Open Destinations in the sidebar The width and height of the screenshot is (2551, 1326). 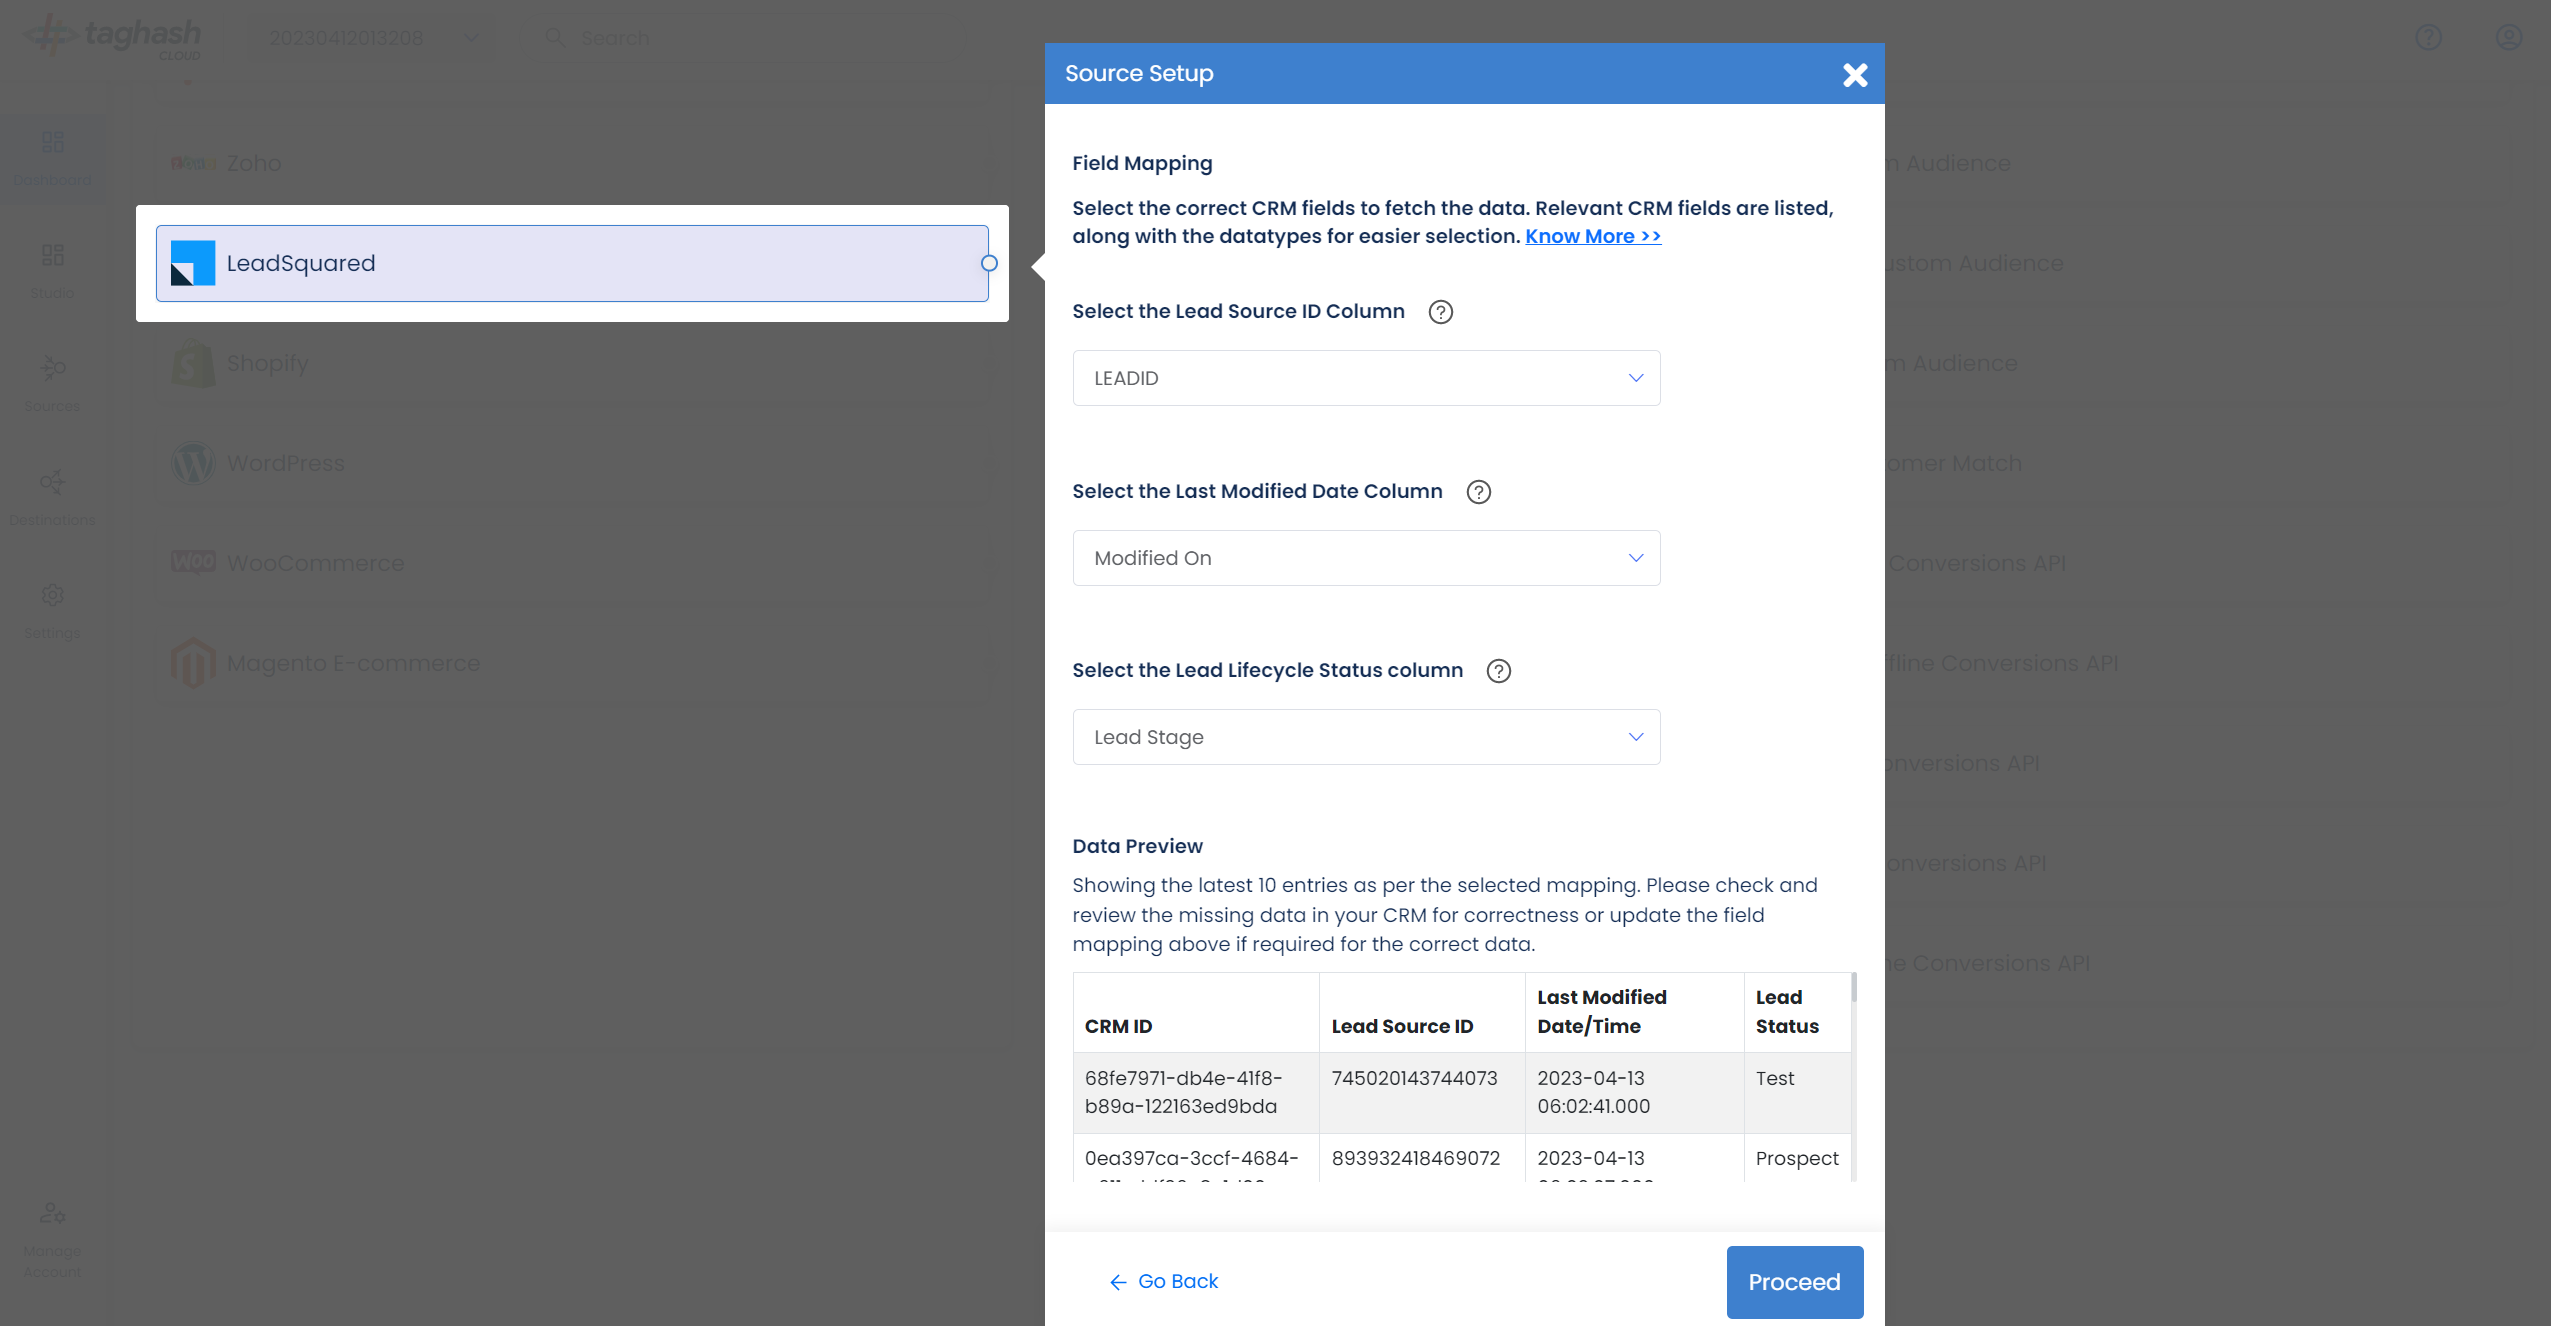[52, 497]
